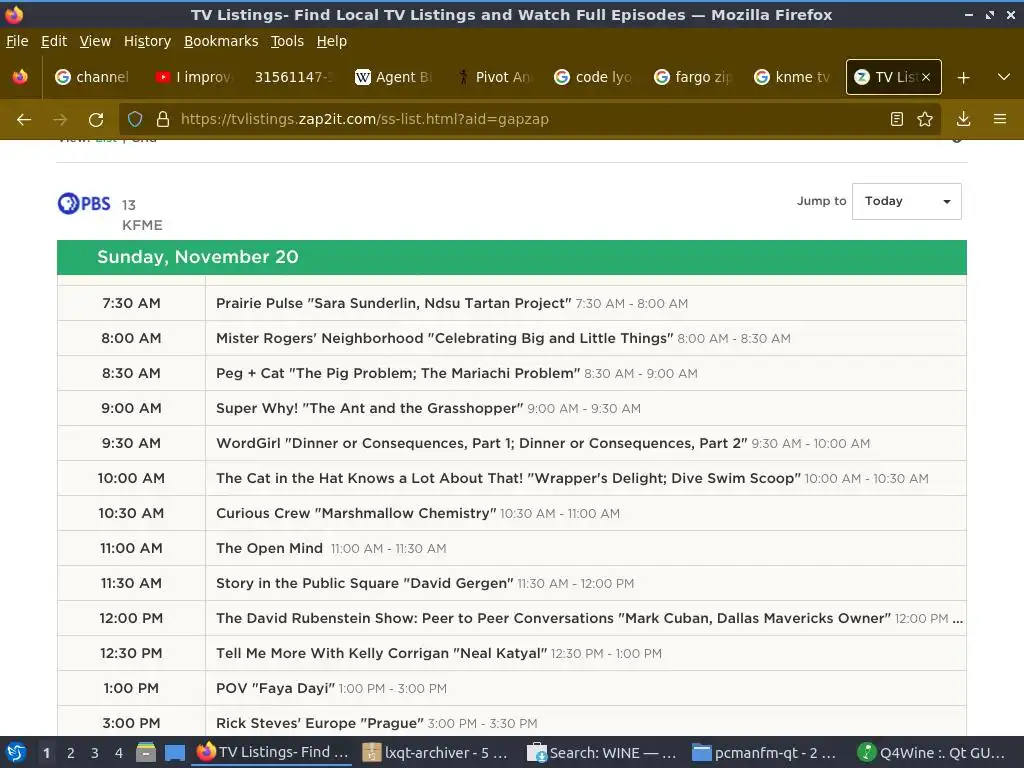Open the File menu
Viewport: 1024px width, 768px height.
[17, 41]
